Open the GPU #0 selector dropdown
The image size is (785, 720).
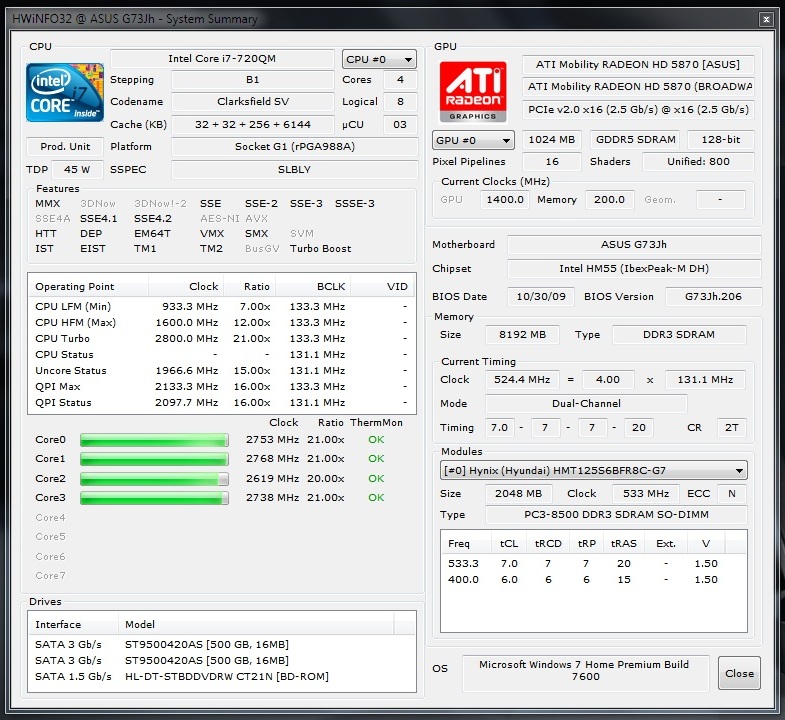pos(473,140)
